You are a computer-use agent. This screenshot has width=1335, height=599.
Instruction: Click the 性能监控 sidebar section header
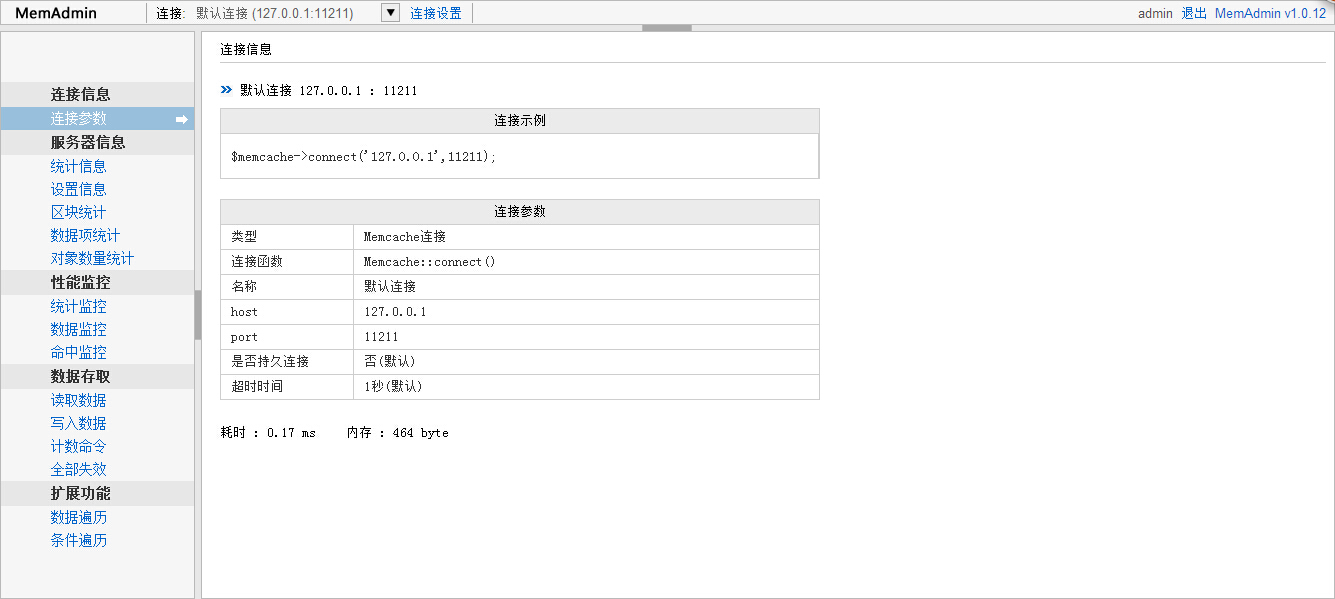pyautogui.click(x=97, y=283)
